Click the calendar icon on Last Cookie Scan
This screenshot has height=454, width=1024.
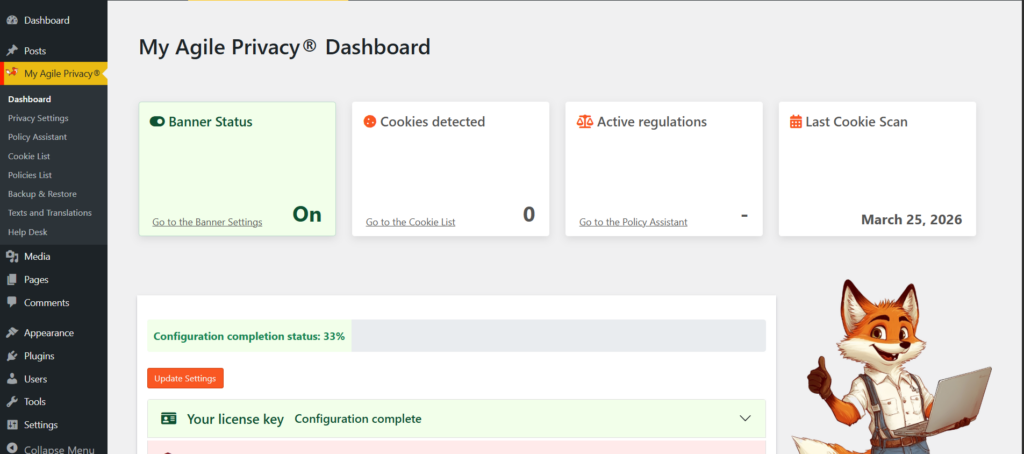tap(795, 122)
